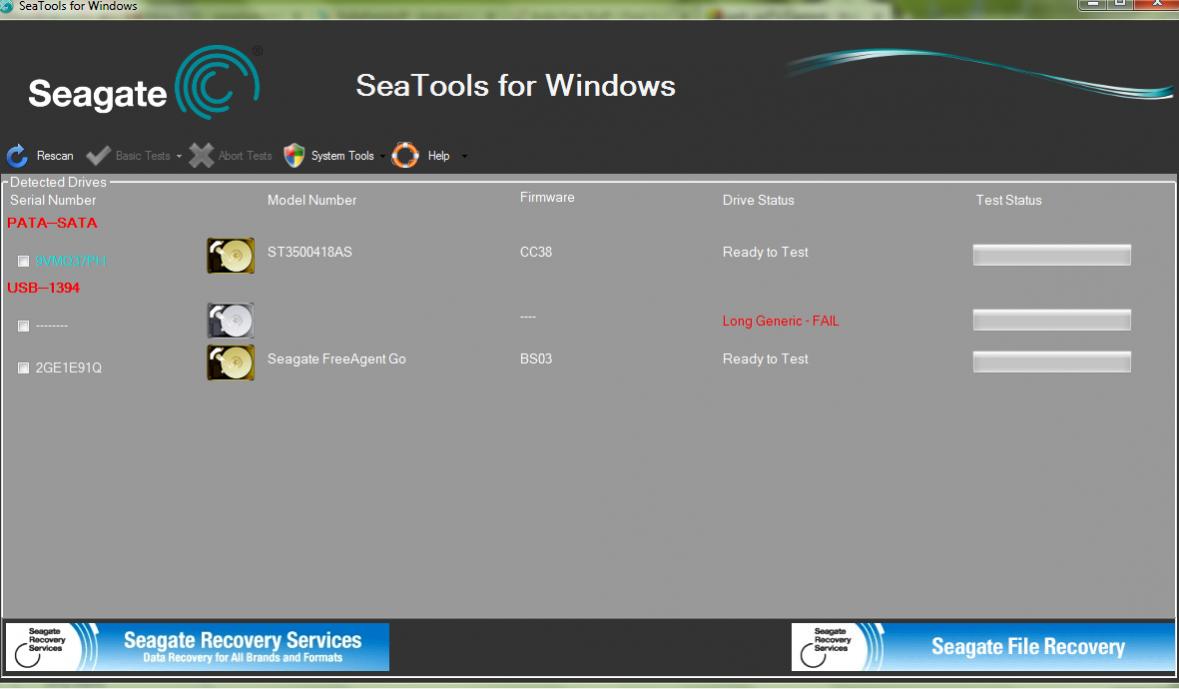Open the System Tools menu label
The height and width of the screenshot is (689, 1179).
pos(342,156)
